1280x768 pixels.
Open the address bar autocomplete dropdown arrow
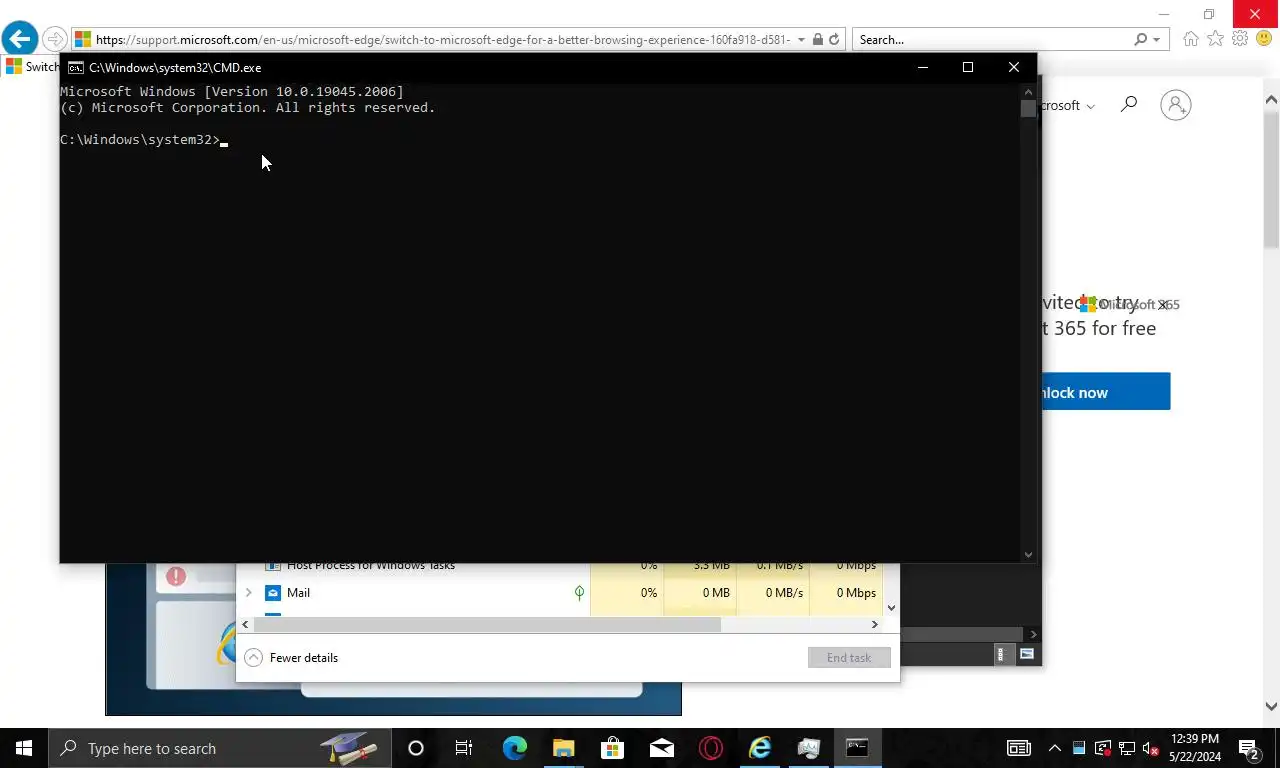click(801, 40)
